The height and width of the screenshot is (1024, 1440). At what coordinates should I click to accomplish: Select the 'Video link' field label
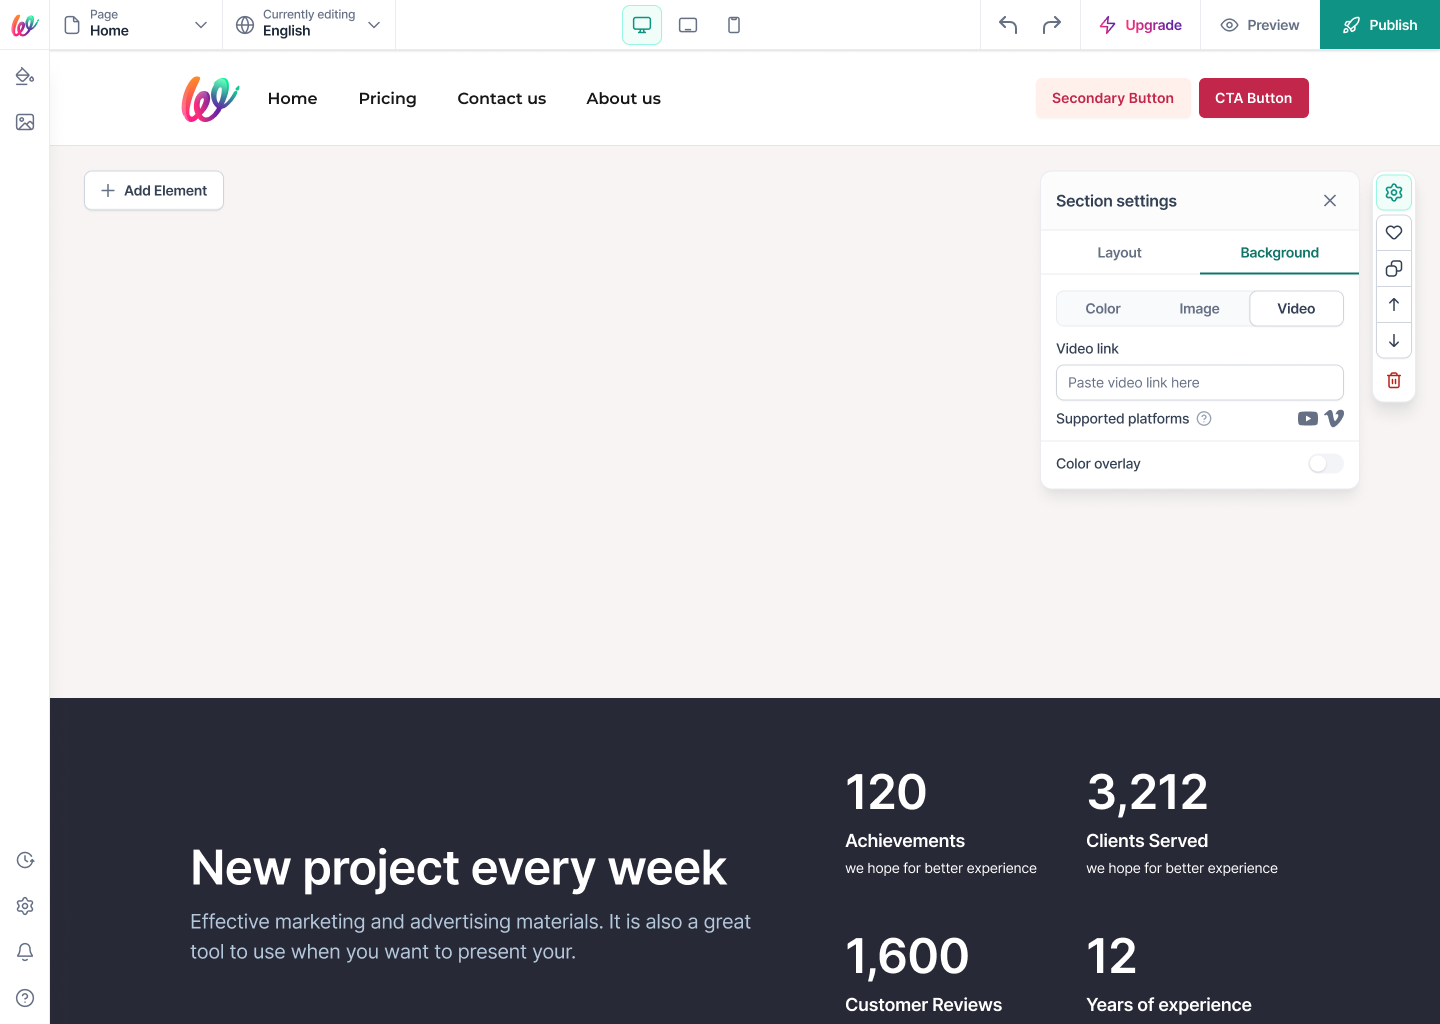[x=1087, y=349]
